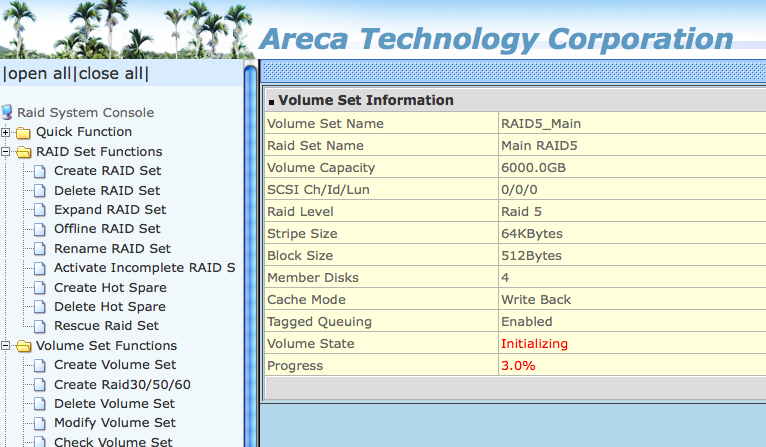Open the Rescue Raid Set page
This screenshot has height=447, width=766.
106,326
